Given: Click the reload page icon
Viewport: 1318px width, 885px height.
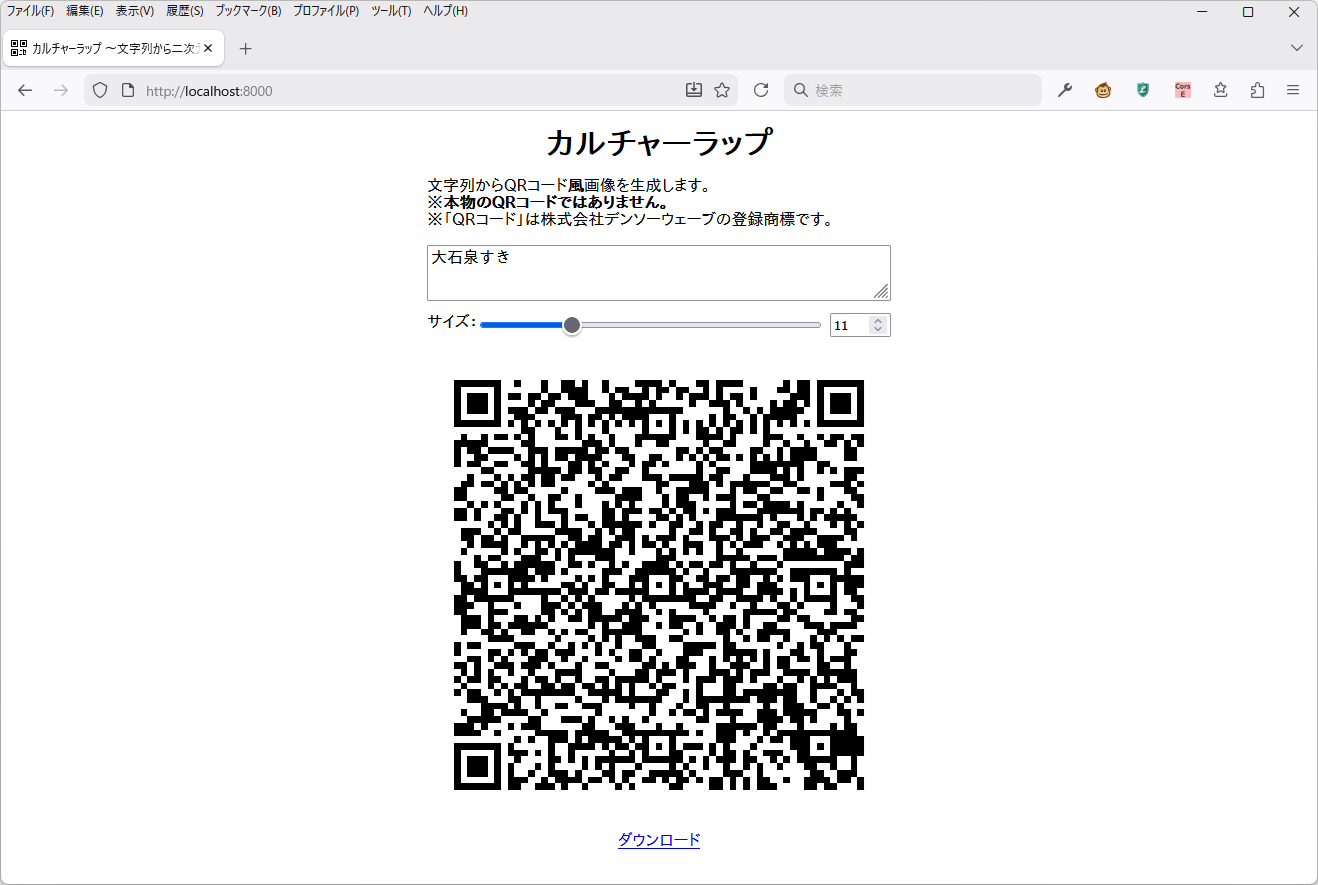Looking at the screenshot, I should point(760,90).
